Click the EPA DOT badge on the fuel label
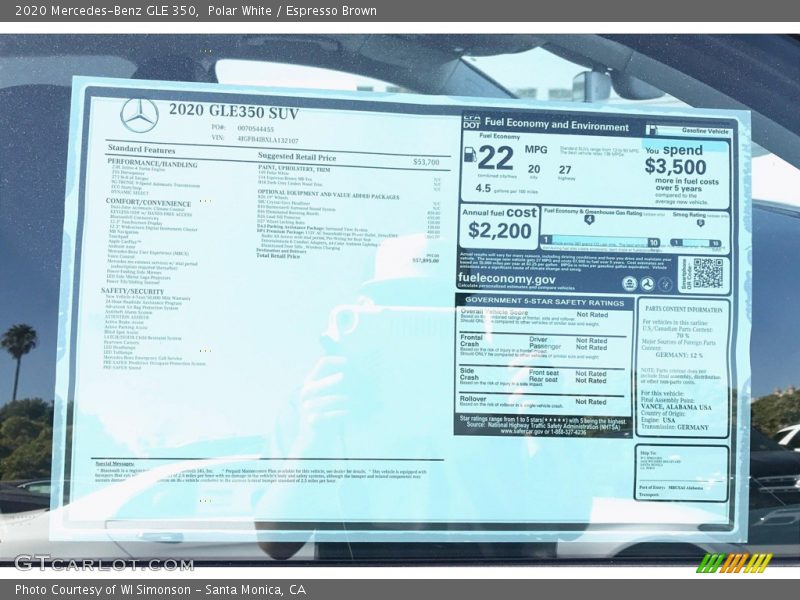Screen dimensions: 800x600 [x=472, y=121]
